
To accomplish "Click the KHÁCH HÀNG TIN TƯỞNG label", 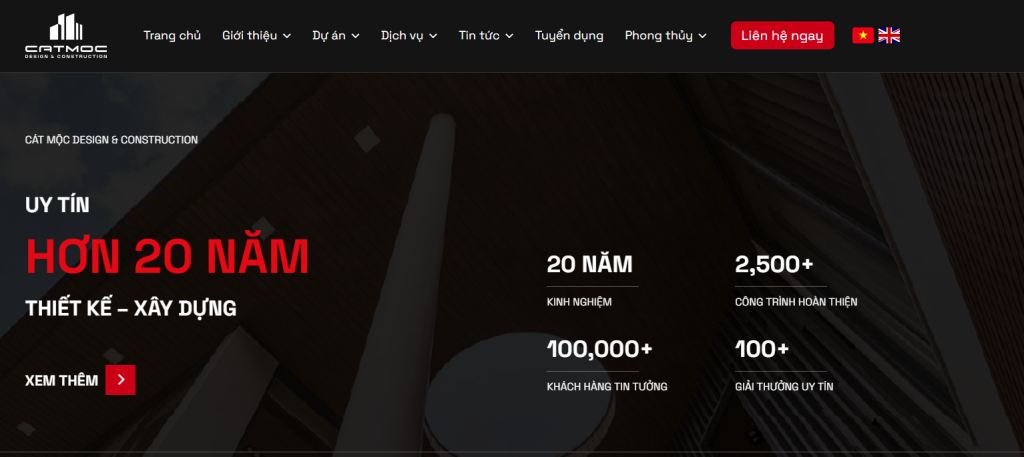I will click(607, 386).
